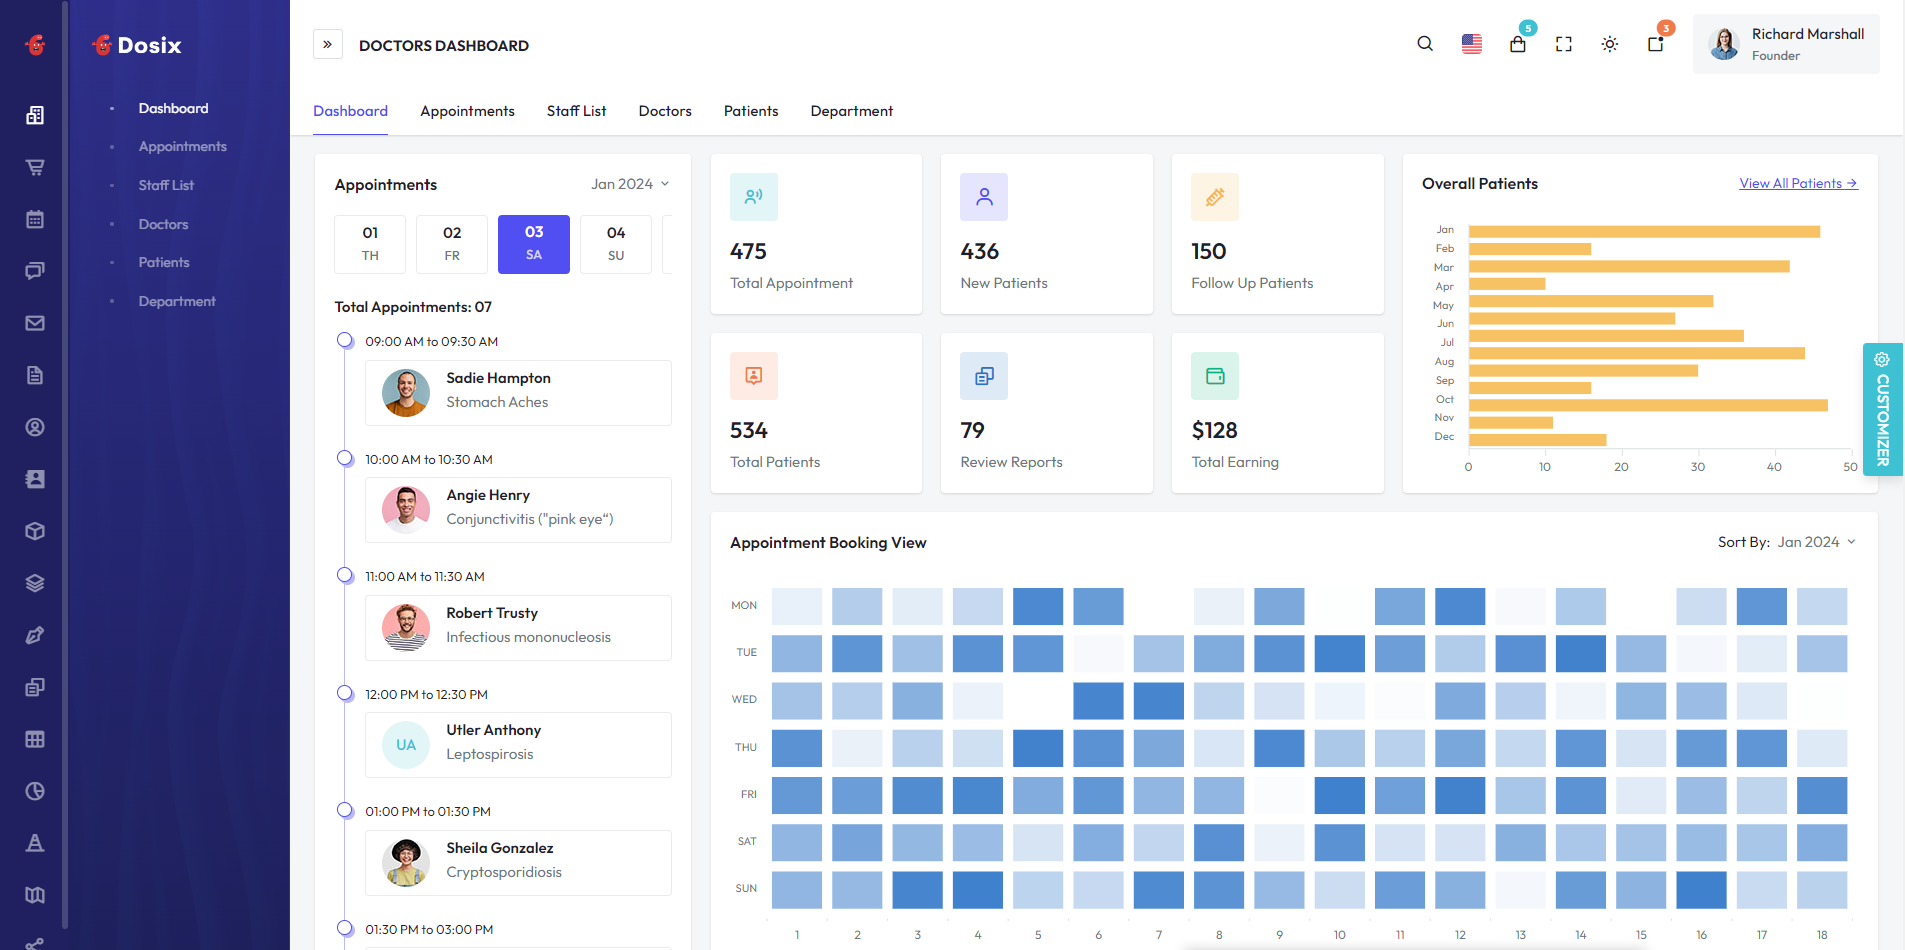Screen dimensions: 1905x950
Task: Switch to the Appointments tab
Action: point(467,111)
